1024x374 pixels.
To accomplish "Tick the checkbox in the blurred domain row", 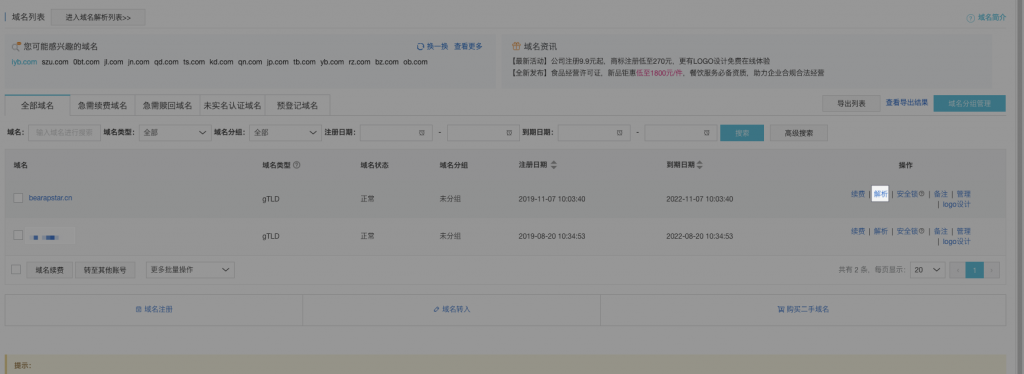I will pyautogui.click(x=18, y=235).
